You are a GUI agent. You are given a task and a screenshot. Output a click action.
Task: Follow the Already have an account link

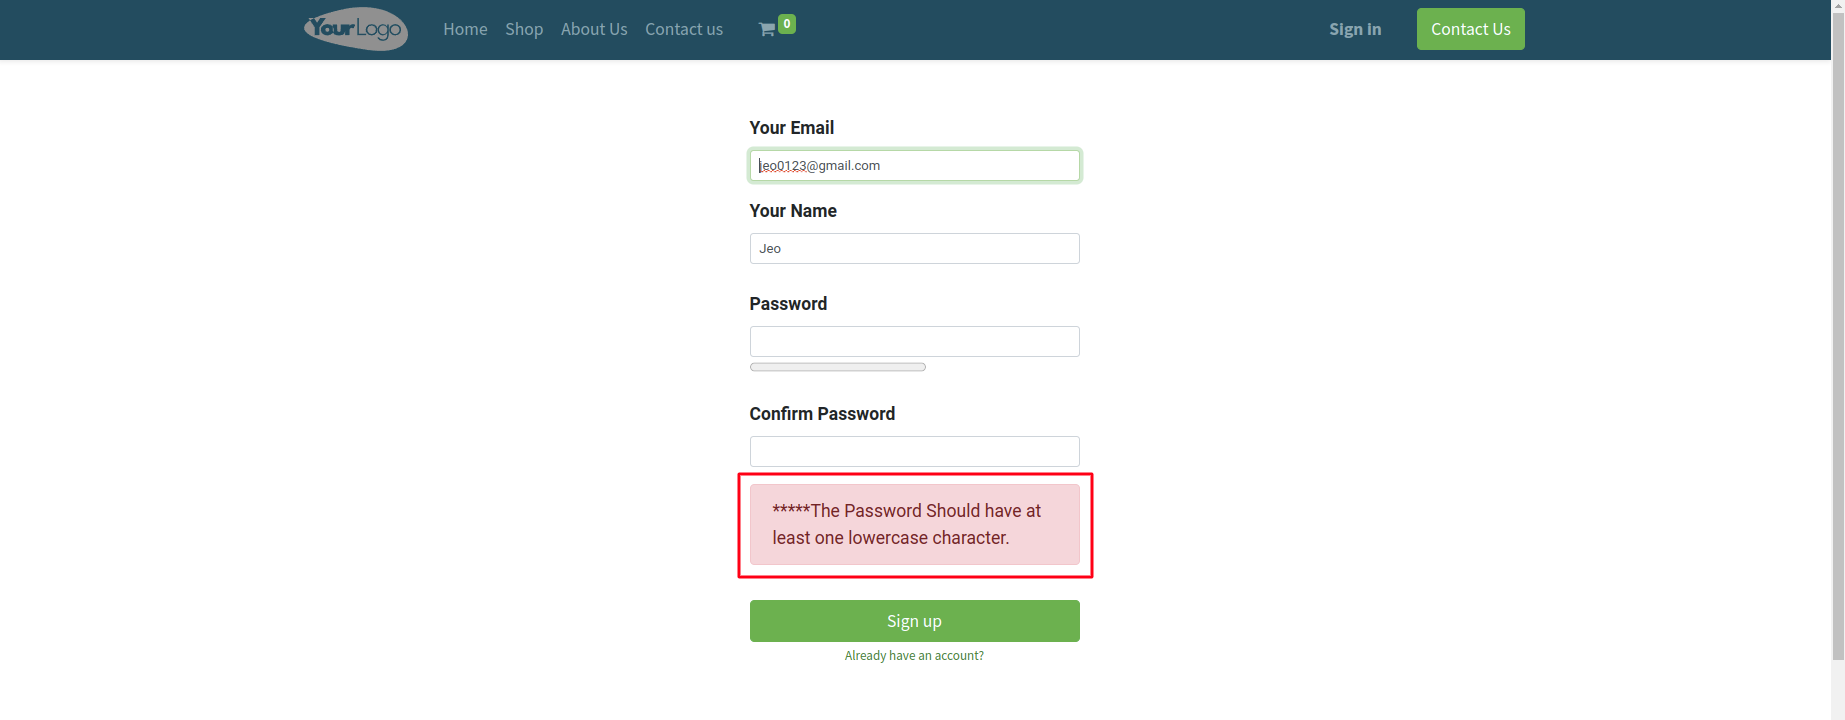tap(914, 656)
